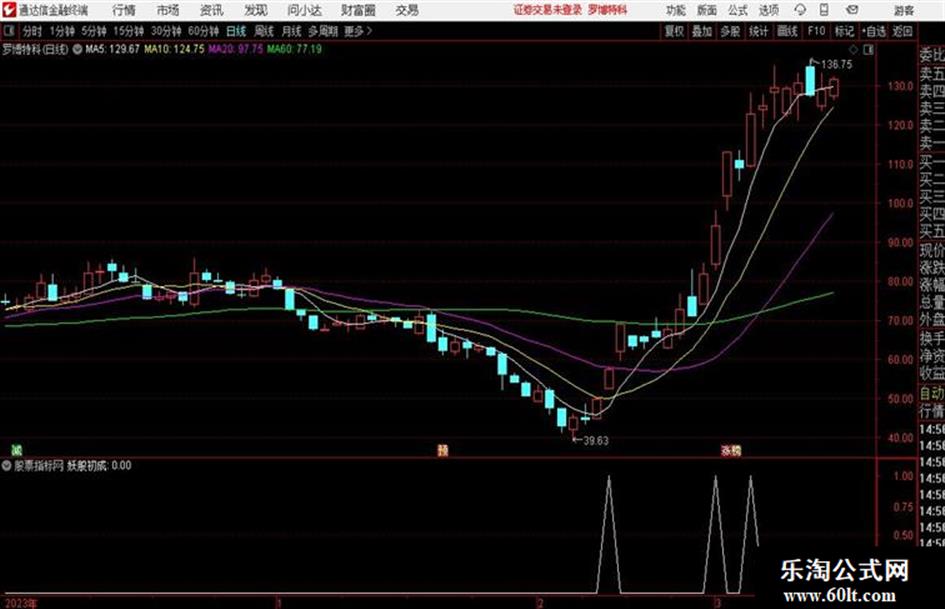
Task: Click the 叠加 overlay button
Action: [702, 31]
